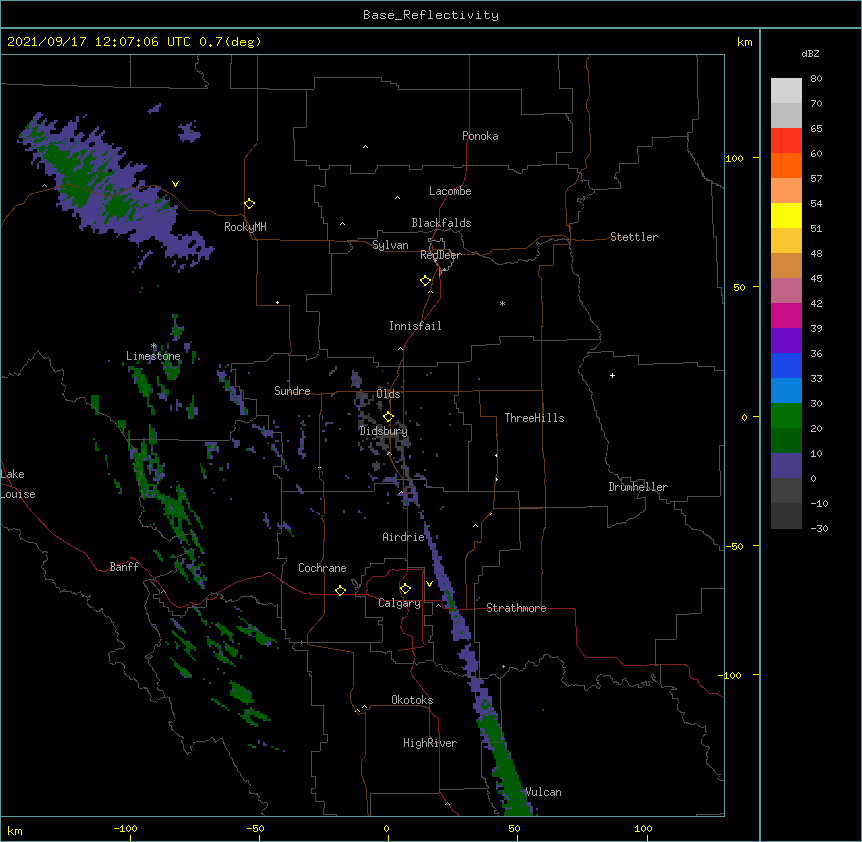Click the yellow diamond marker south of RedDeer

coord(425,280)
